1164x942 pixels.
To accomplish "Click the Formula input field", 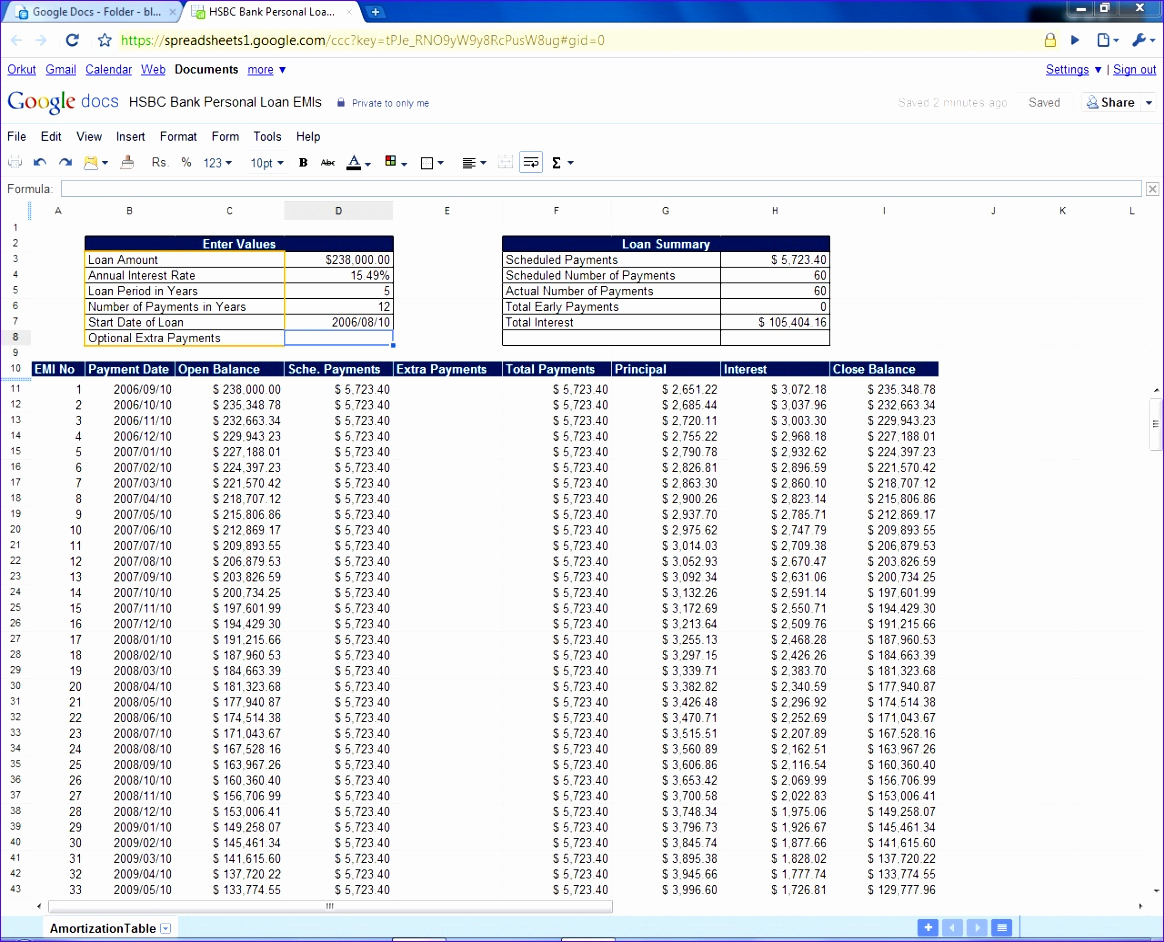I will pos(601,189).
